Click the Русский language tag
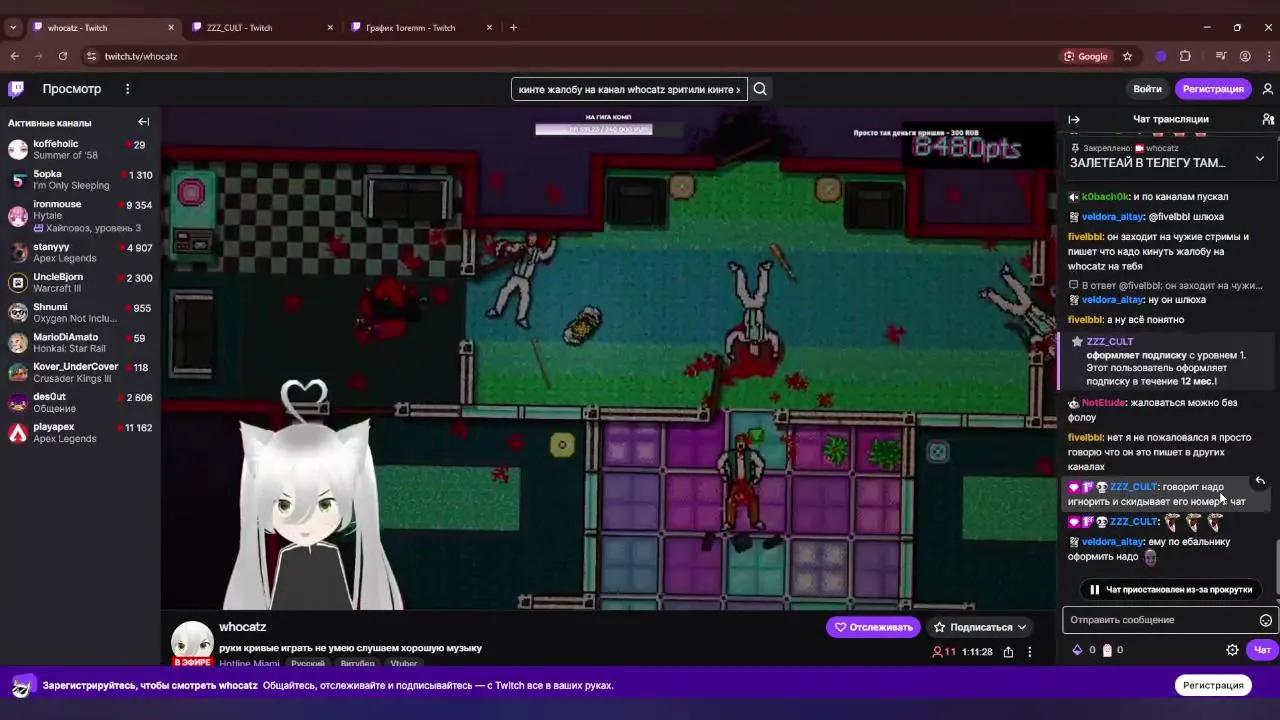Screen dimensions: 1280x720 pos(308,663)
